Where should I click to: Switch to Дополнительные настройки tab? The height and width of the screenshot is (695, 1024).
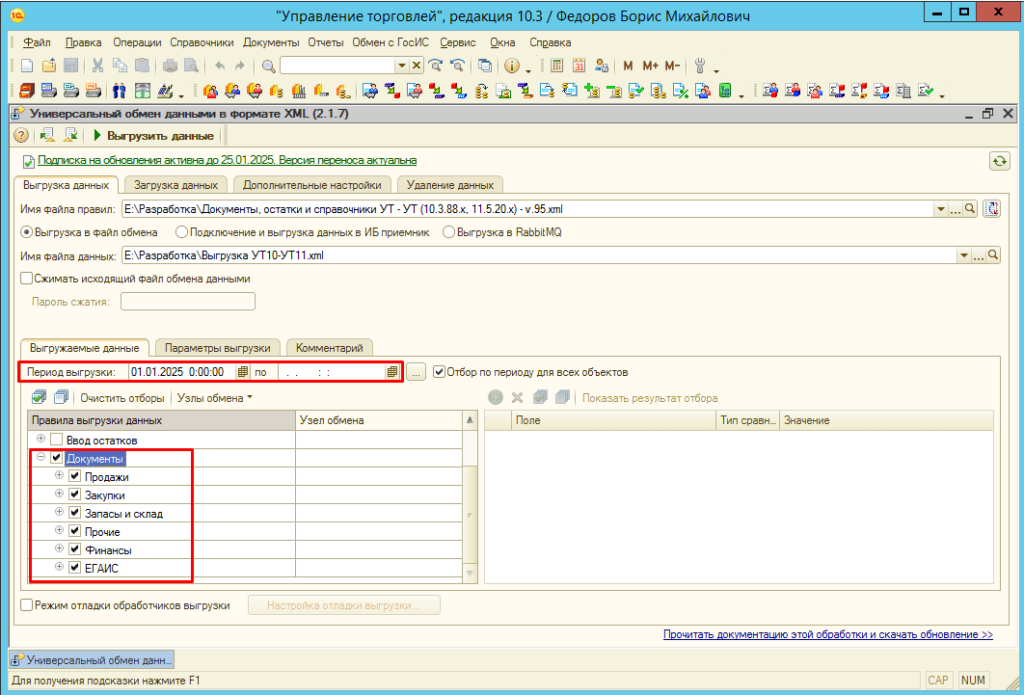tap(312, 185)
